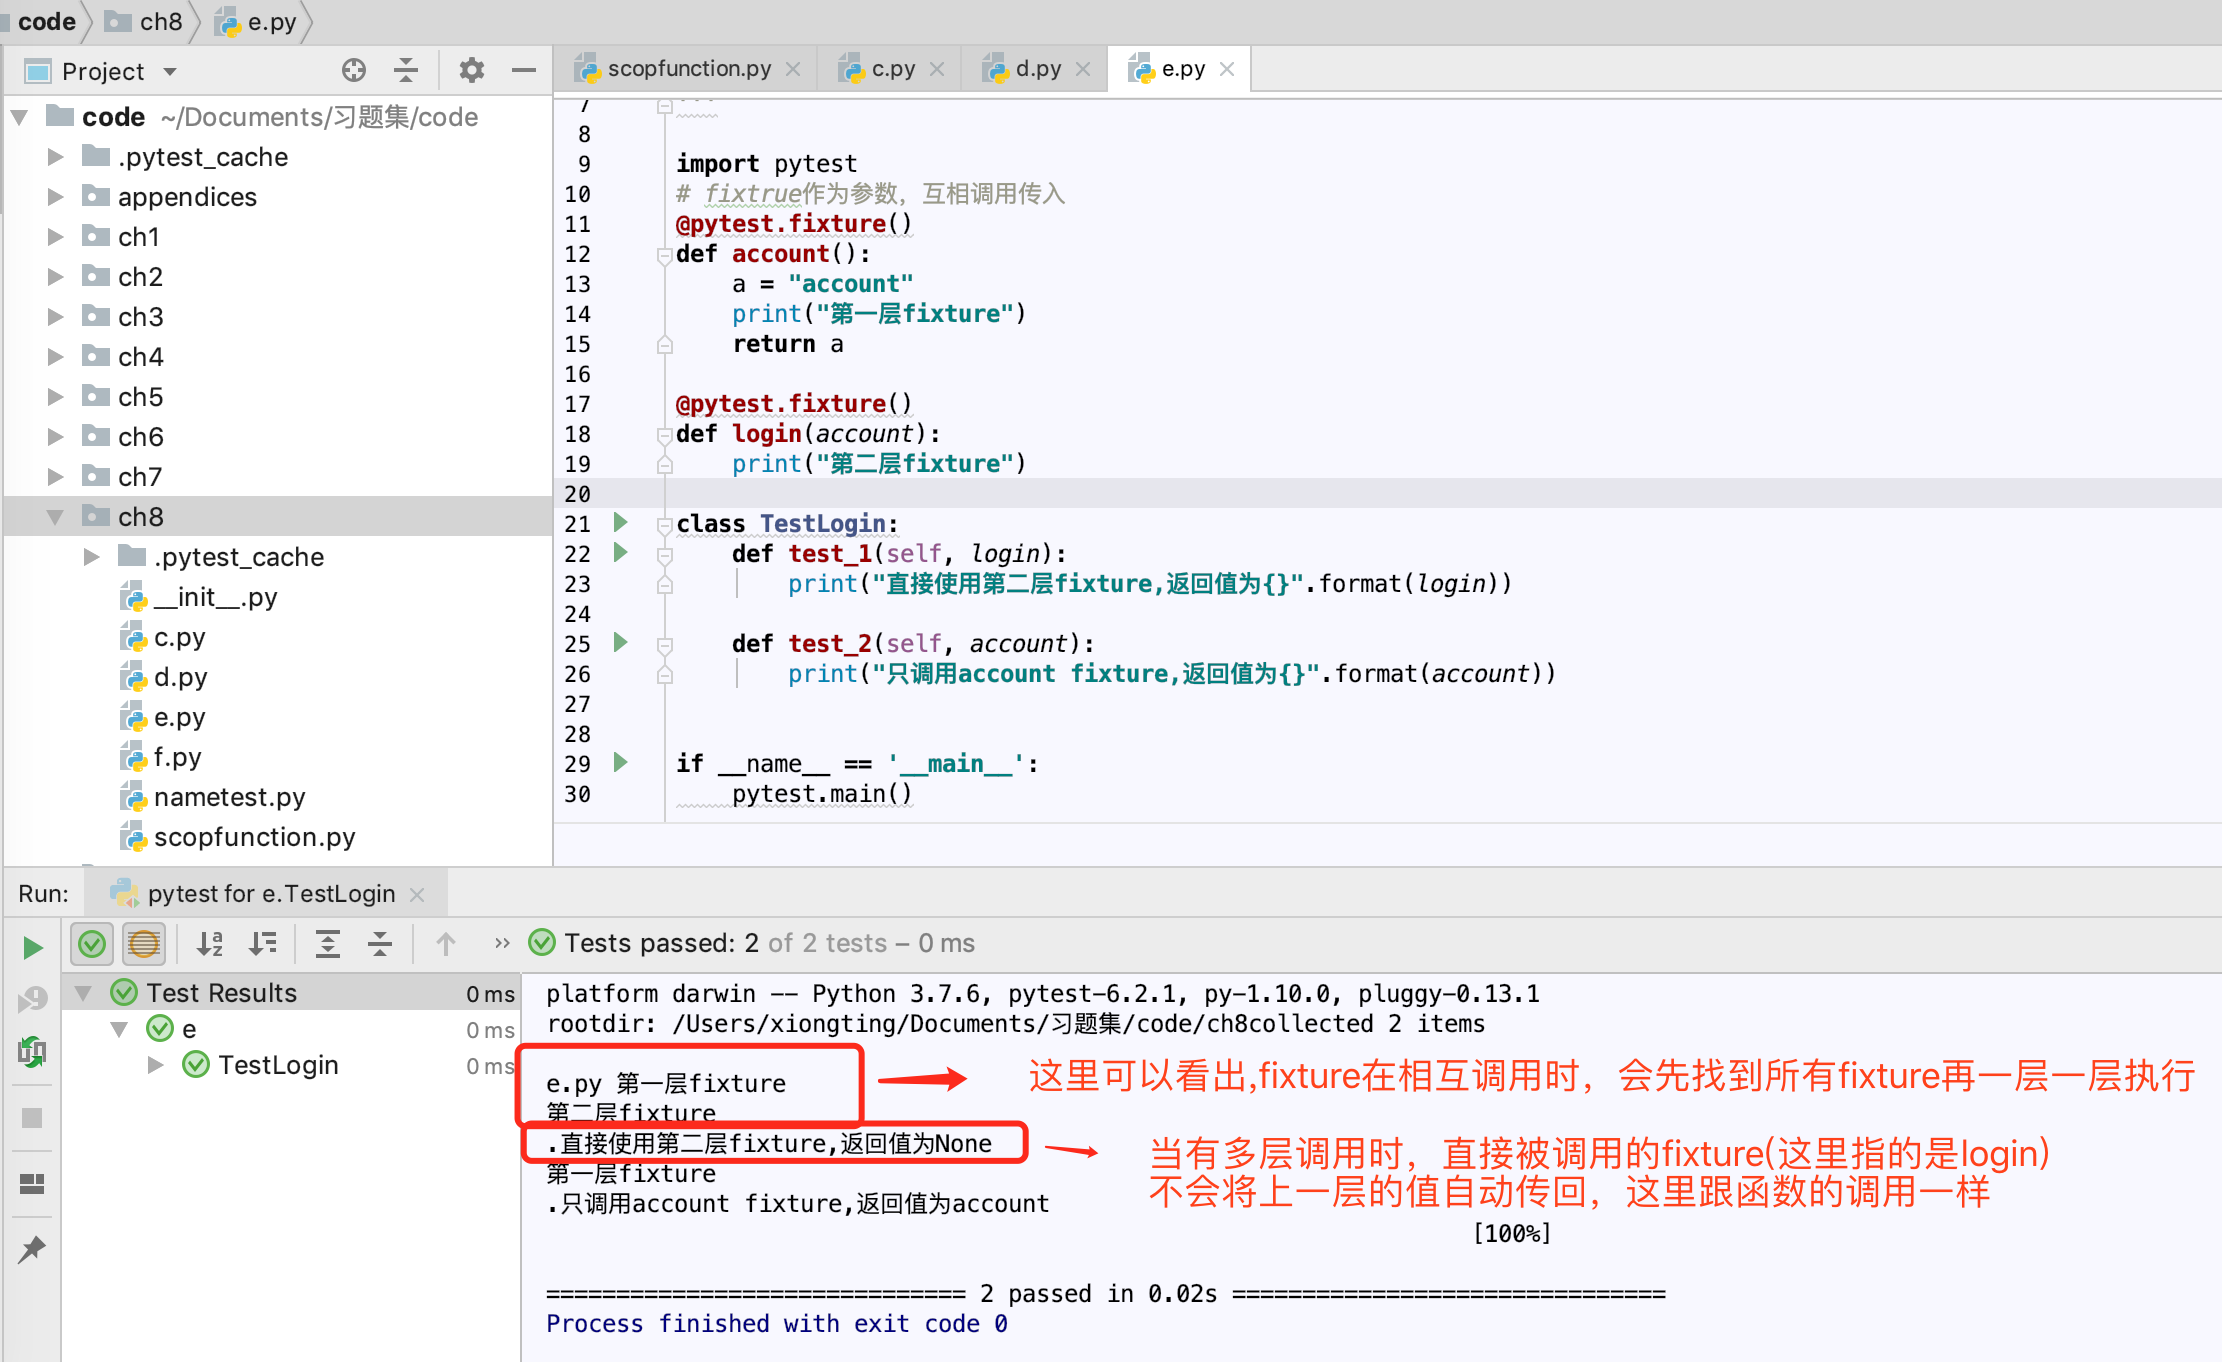
Task: Click the locate/select opened file target icon
Action: [353, 70]
